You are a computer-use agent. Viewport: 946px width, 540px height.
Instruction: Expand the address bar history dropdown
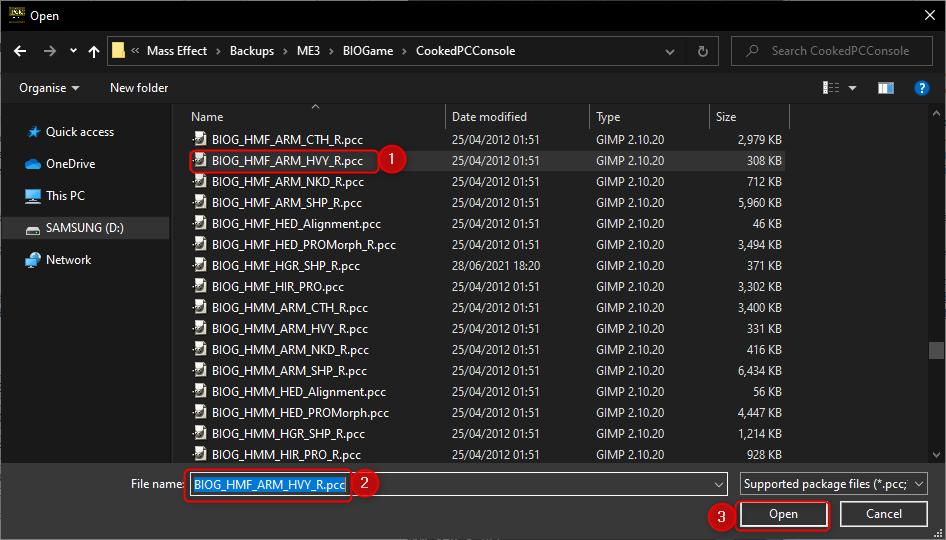[x=670, y=51]
